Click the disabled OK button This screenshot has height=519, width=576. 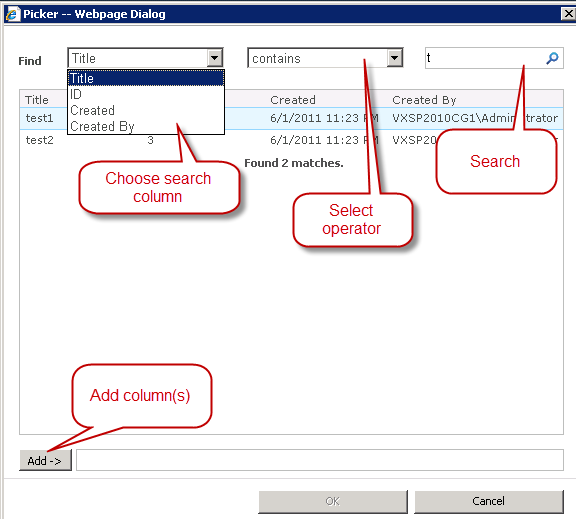(333, 501)
